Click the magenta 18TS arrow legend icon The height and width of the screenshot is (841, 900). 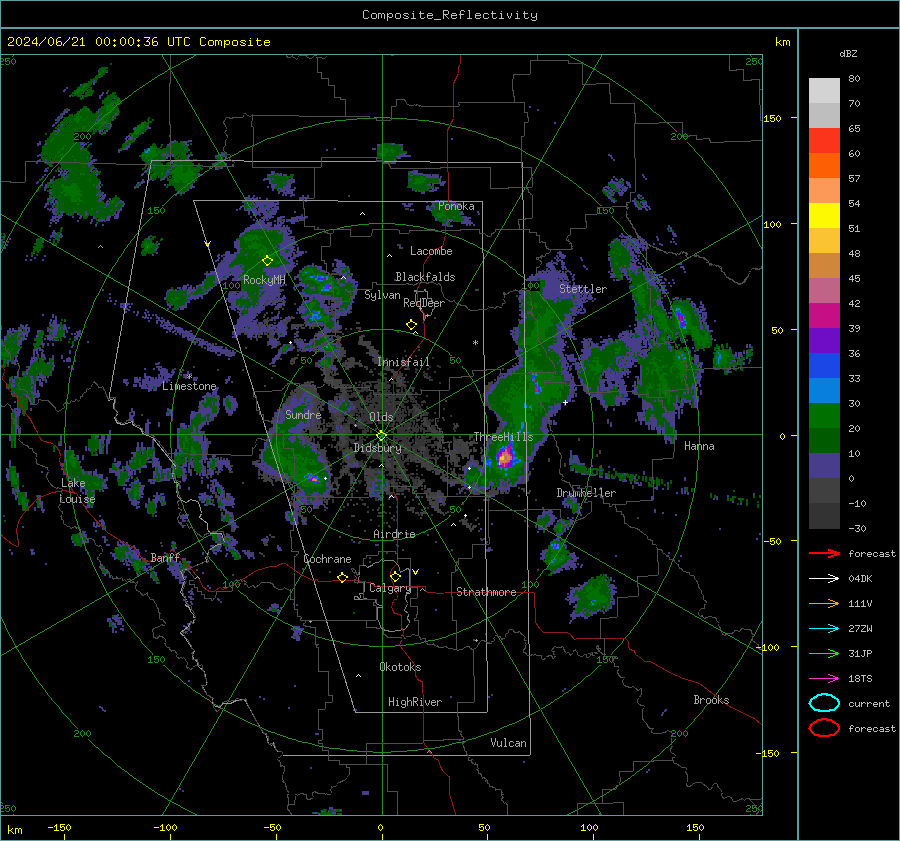click(824, 679)
